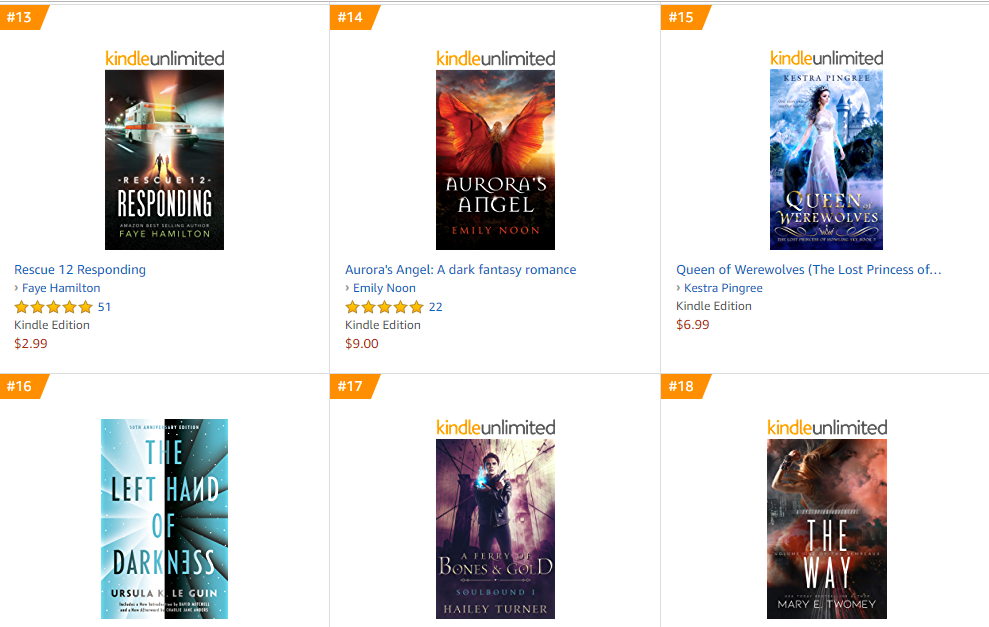Visit author Kestra Pingree's page
989x627 pixels.
pos(723,288)
